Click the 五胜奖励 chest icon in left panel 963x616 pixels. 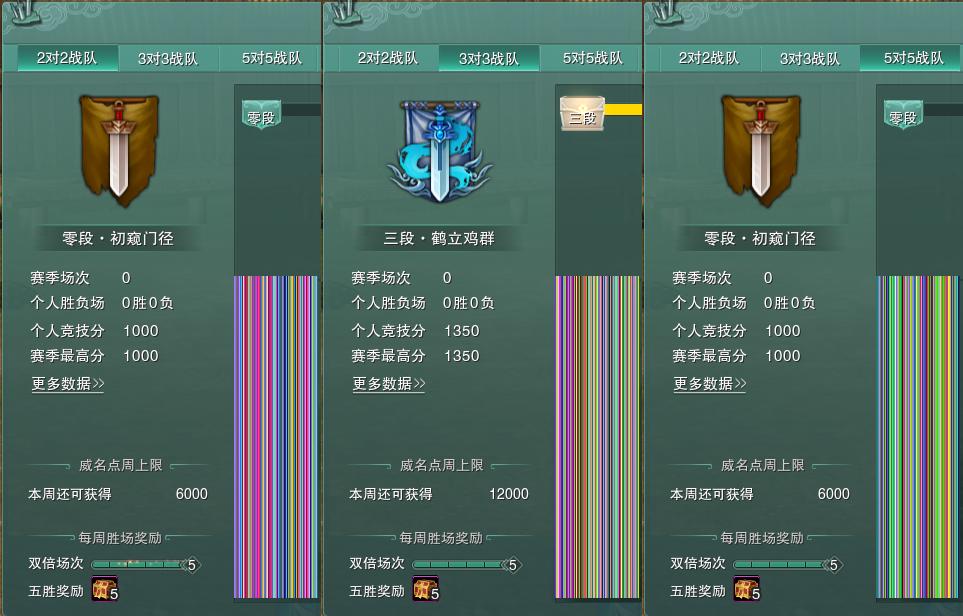(104, 589)
